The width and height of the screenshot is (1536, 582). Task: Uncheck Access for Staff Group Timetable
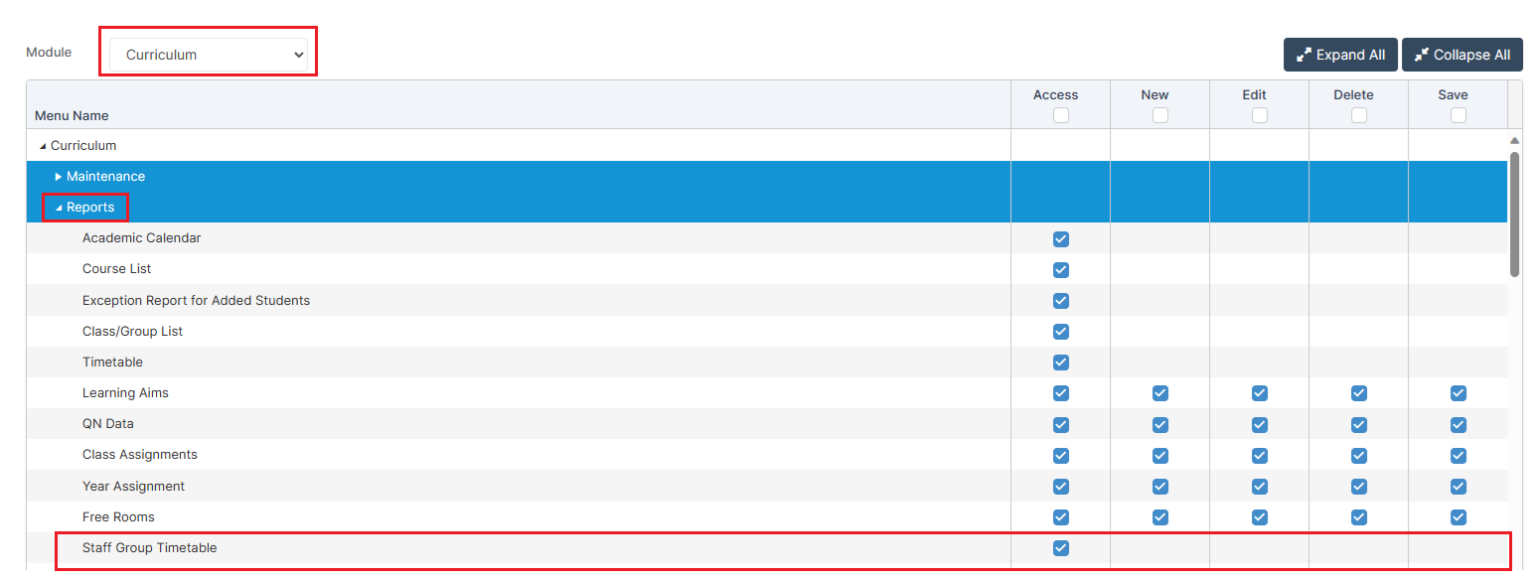1060,548
